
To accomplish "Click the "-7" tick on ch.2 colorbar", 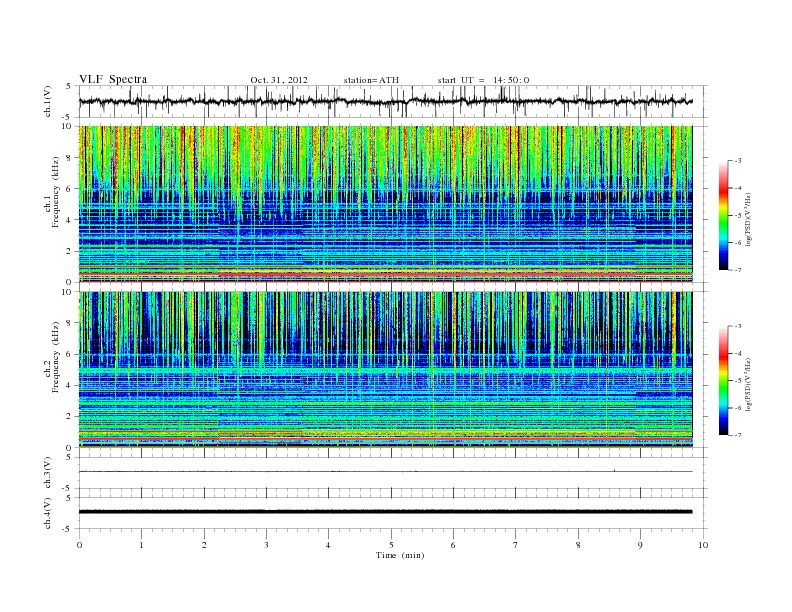I will [738, 435].
